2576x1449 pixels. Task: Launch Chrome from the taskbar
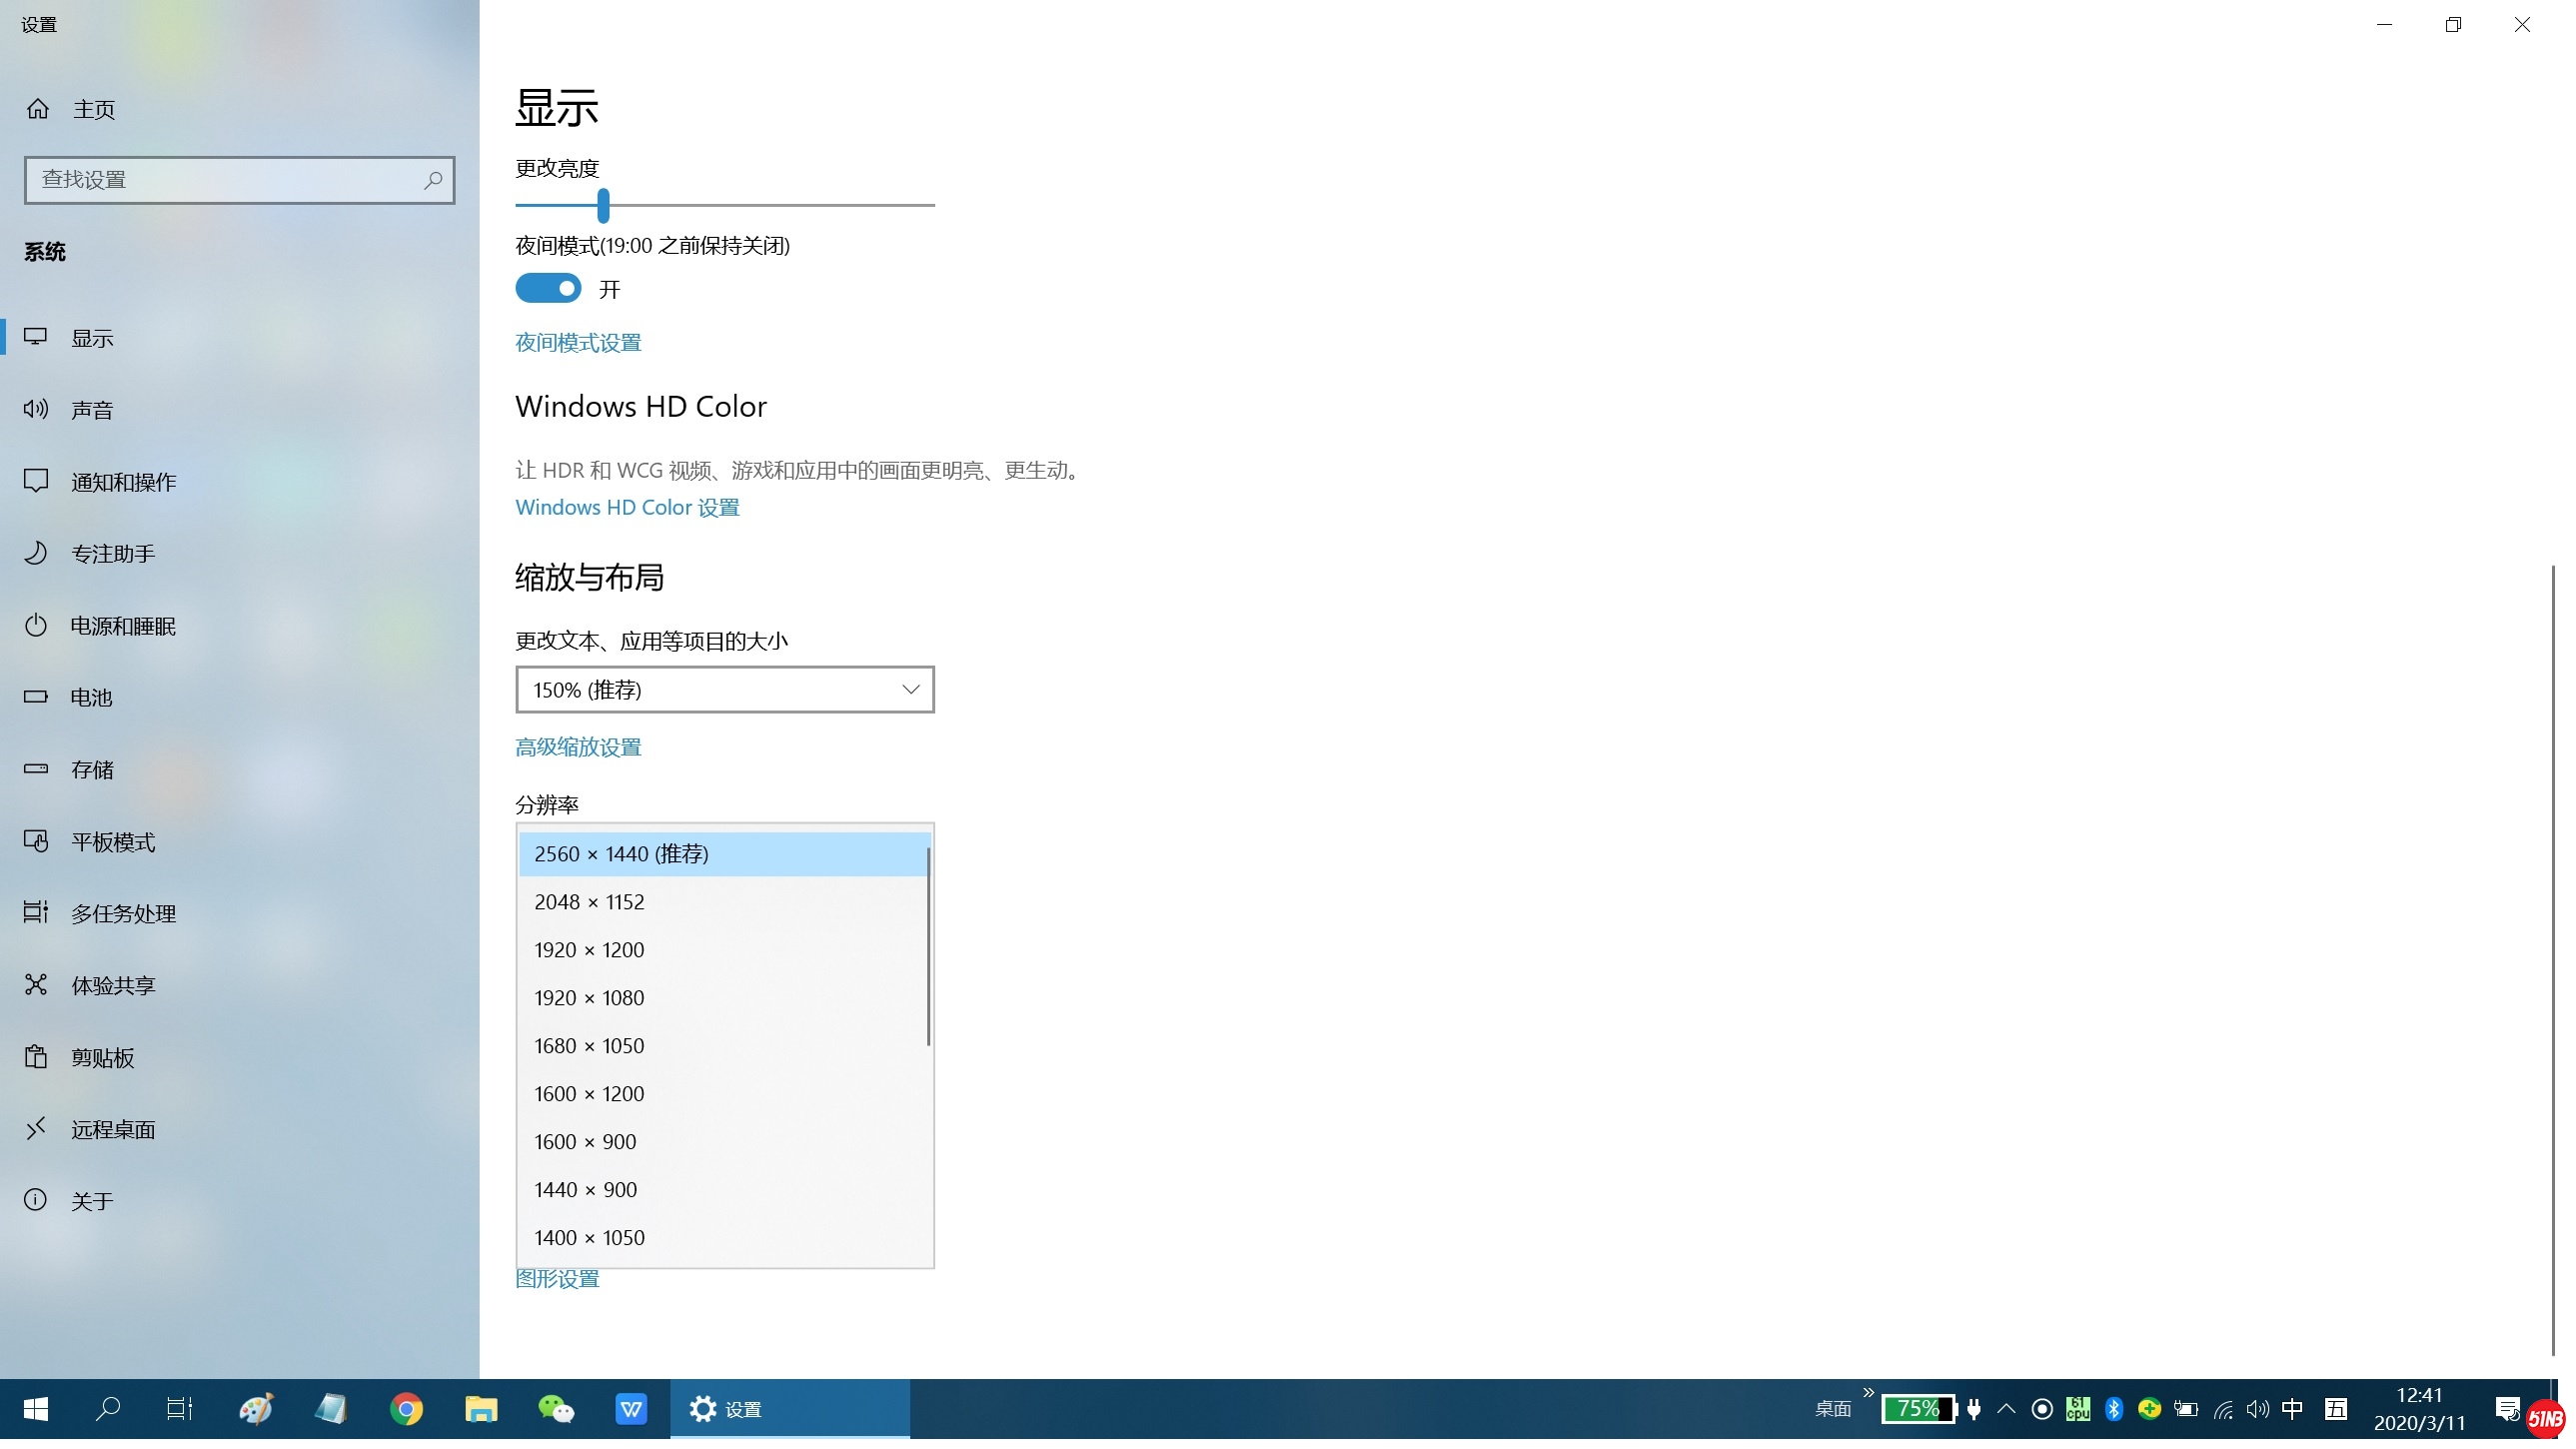click(x=407, y=1408)
